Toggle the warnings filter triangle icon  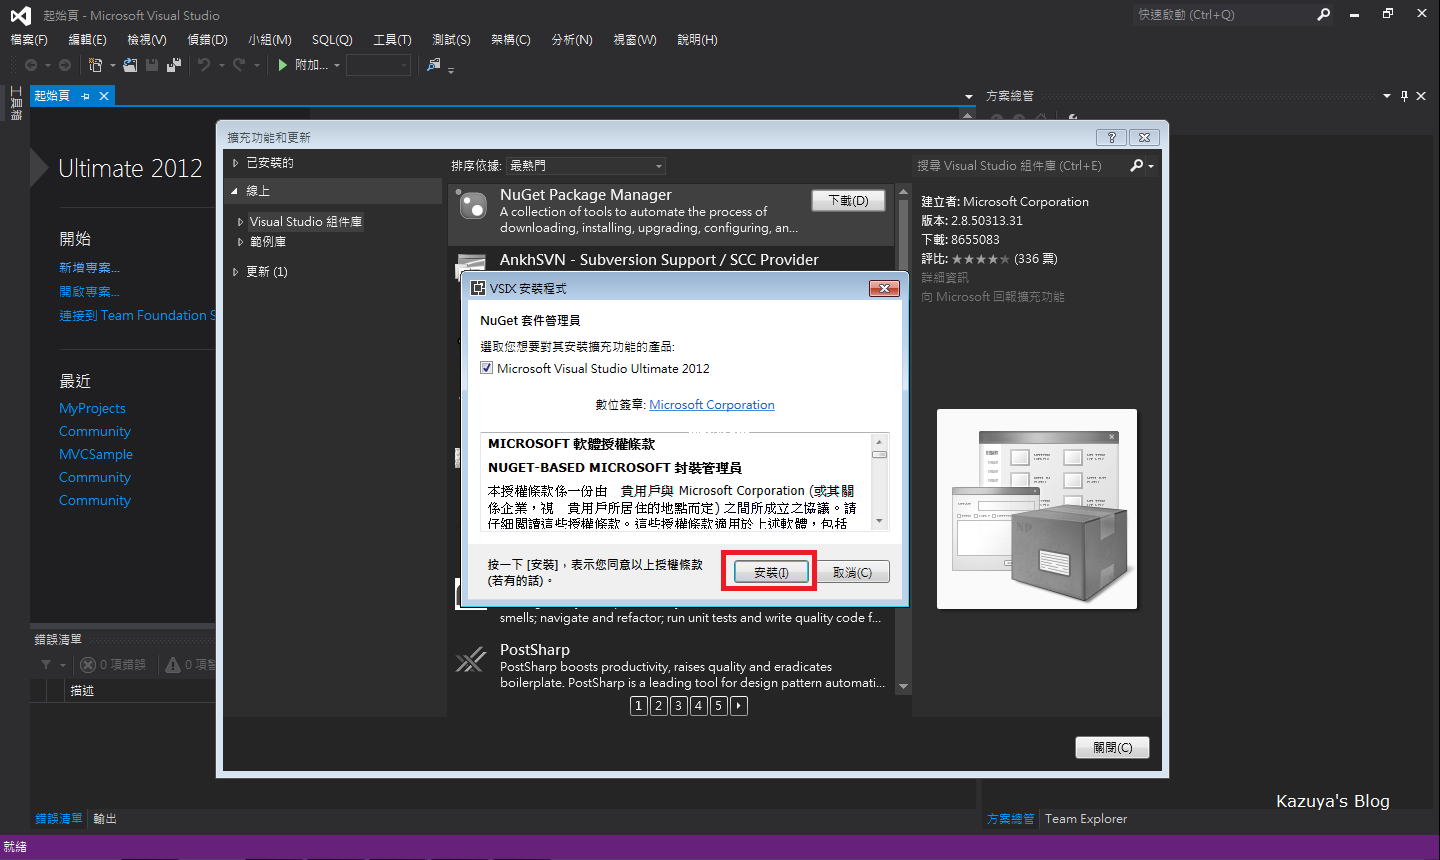pyautogui.click(x=173, y=664)
